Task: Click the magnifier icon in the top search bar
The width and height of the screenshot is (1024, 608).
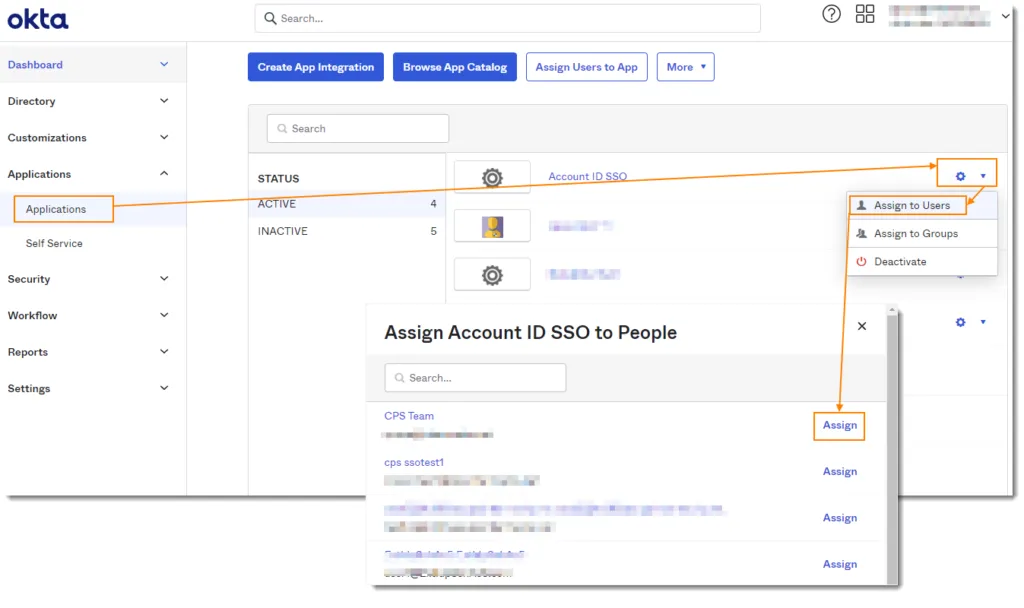Action: [x=270, y=18]
